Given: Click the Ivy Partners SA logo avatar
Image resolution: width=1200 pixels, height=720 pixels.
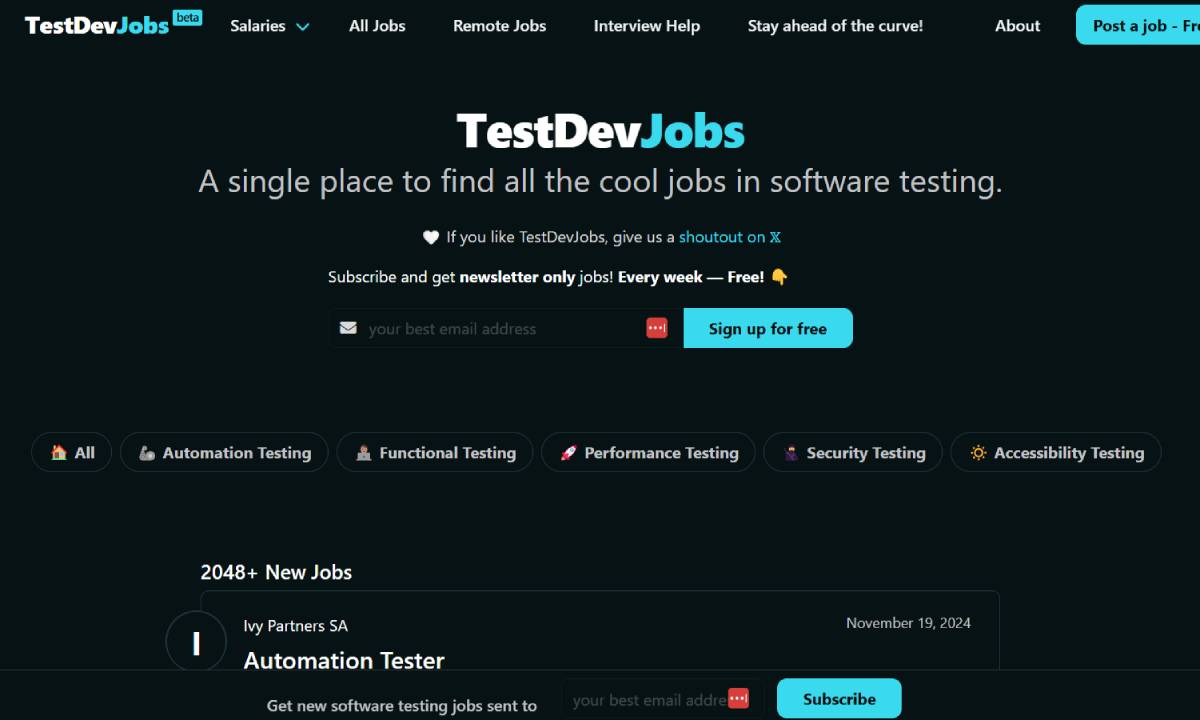Looking at the screenshot, I should point(196,643).
